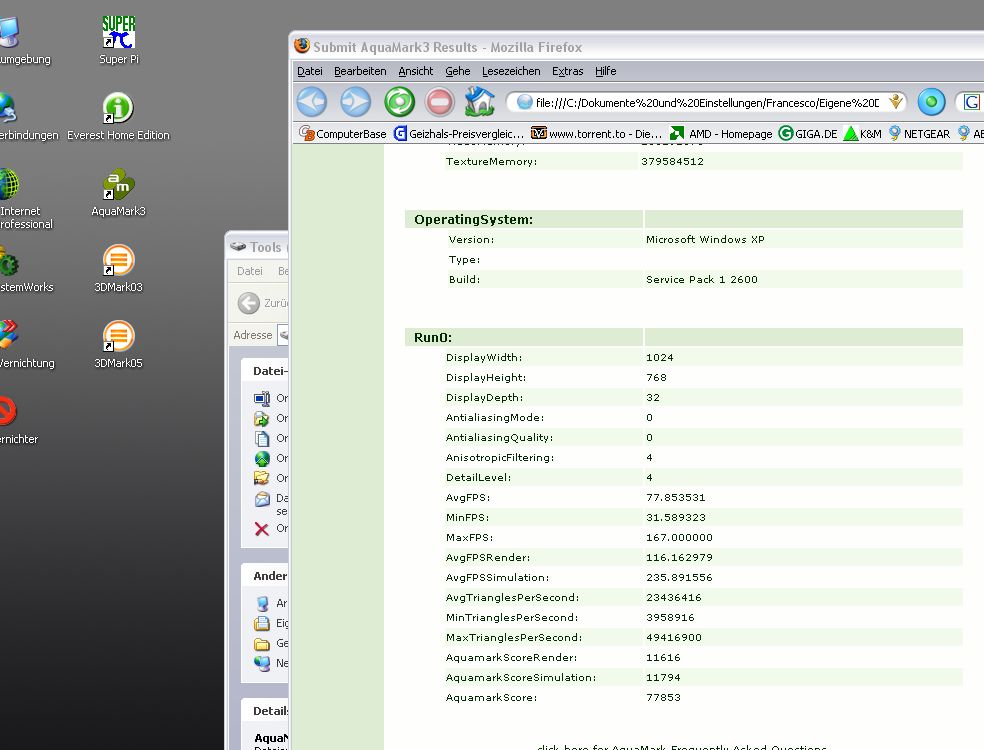Click the AvgFPS value 77.853531
The height and width of the screenshot is (750, 984).
coord(675,498)
